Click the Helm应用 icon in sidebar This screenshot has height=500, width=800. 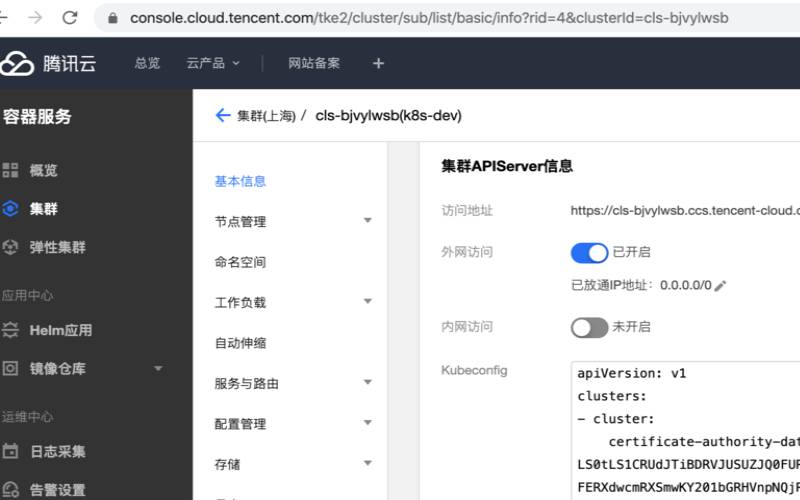[x=10, y=330]
